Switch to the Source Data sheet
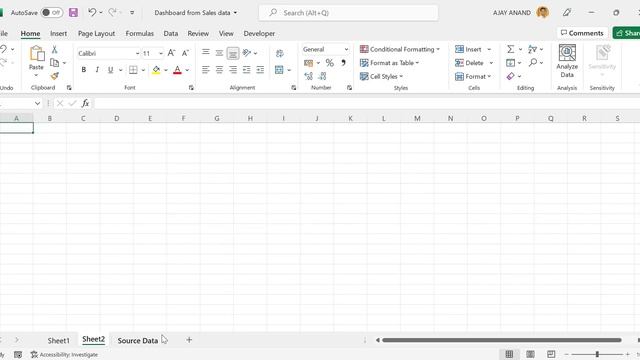640x360 pixels. pyautogui.click(x=138, y=340)
